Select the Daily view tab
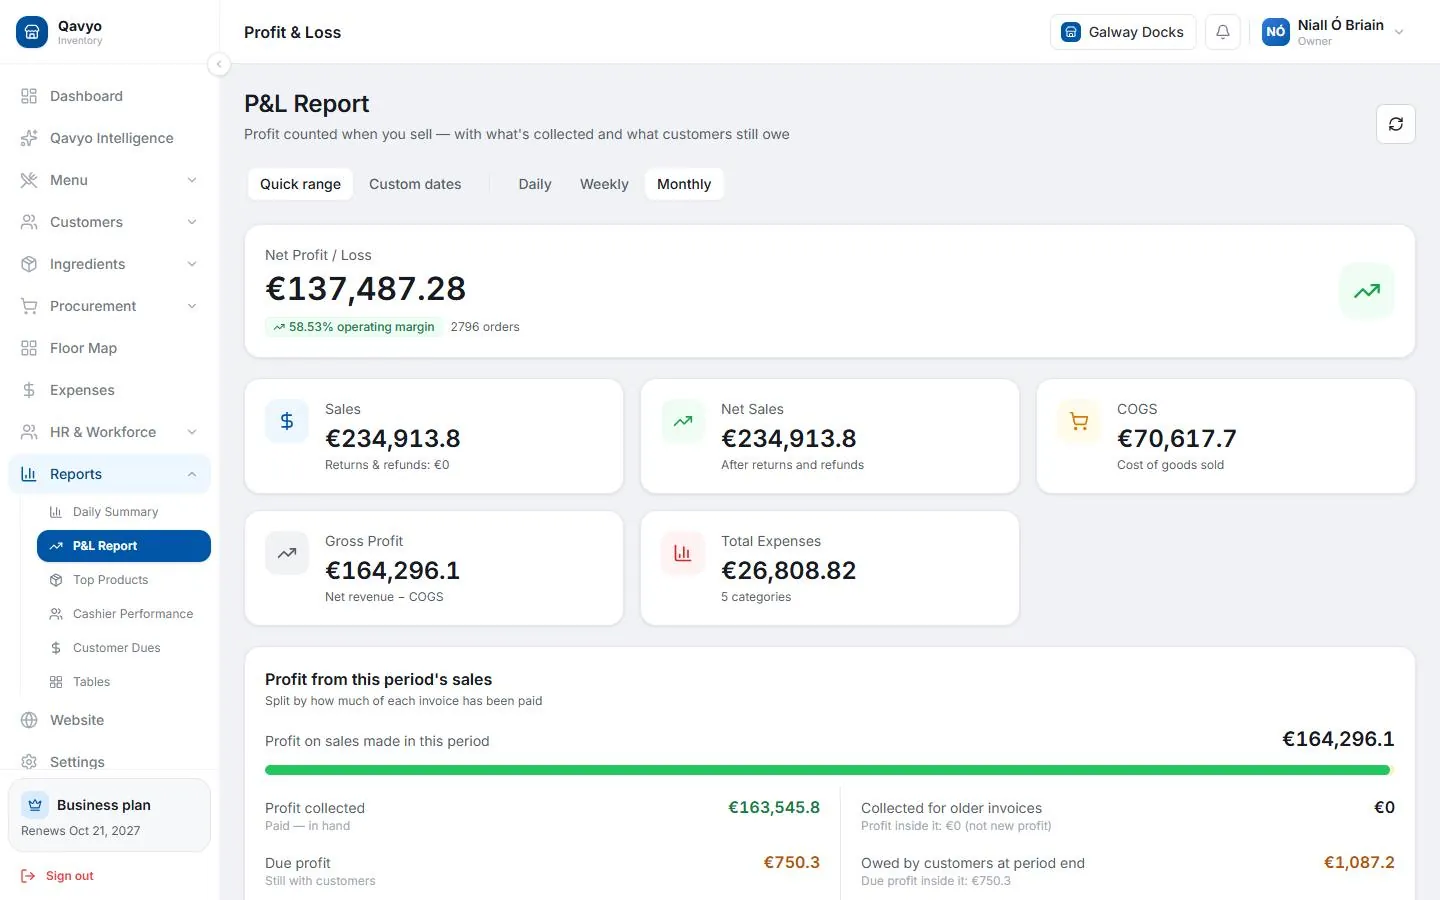 (x=535, y=184)
